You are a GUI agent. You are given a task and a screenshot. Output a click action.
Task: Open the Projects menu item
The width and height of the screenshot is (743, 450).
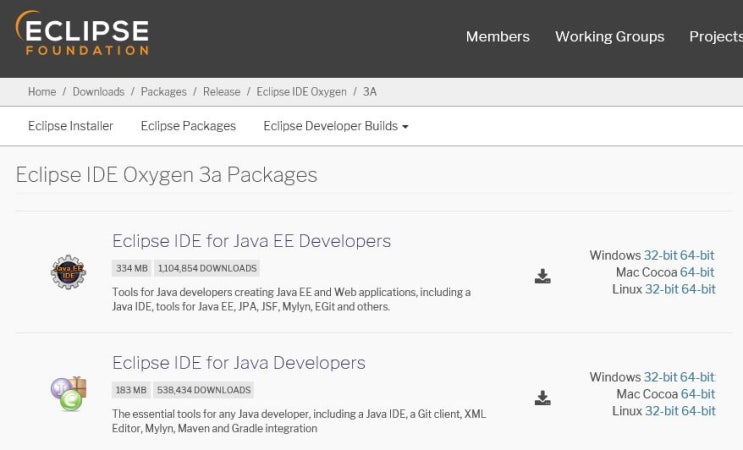[715, 37]
